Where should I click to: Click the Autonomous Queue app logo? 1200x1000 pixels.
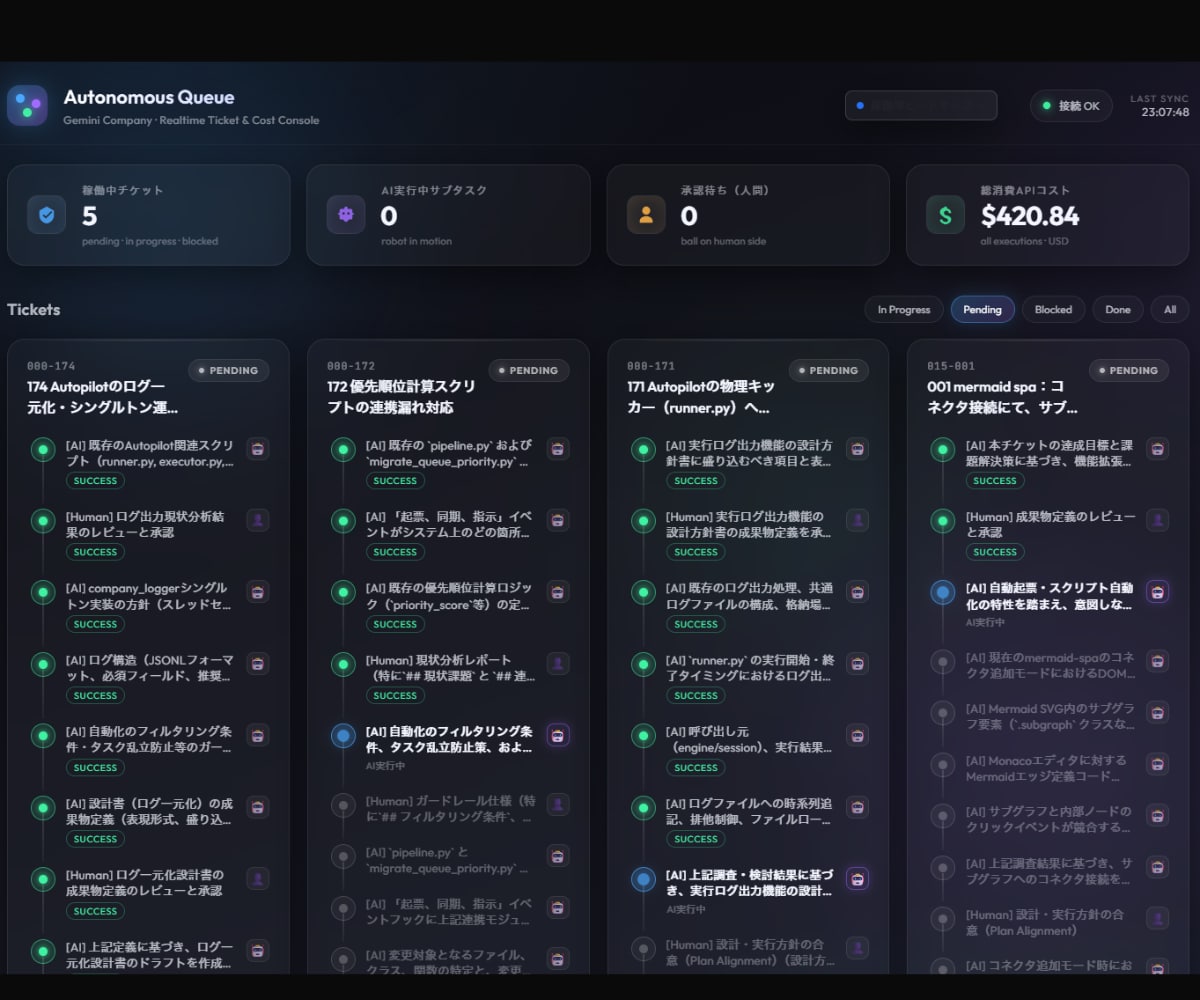(27, 105)
